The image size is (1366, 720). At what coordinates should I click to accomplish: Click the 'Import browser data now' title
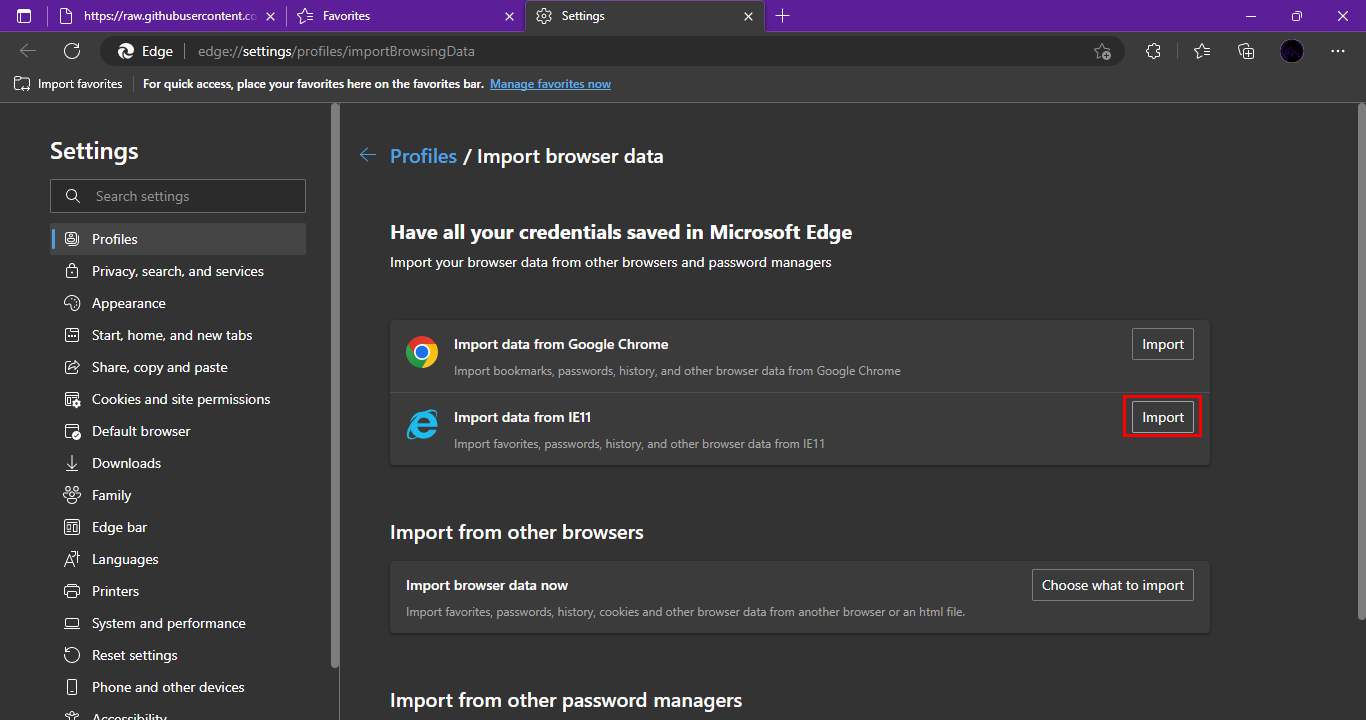(x=487, y=585)
